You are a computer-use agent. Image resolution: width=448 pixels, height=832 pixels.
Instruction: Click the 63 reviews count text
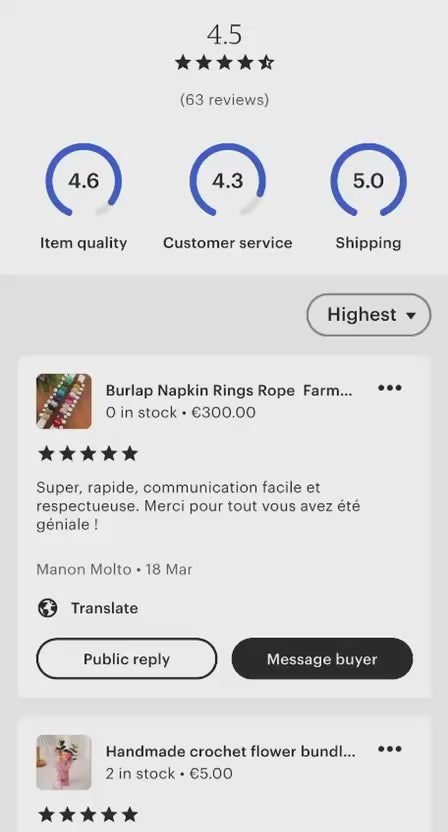click(225, 100)
